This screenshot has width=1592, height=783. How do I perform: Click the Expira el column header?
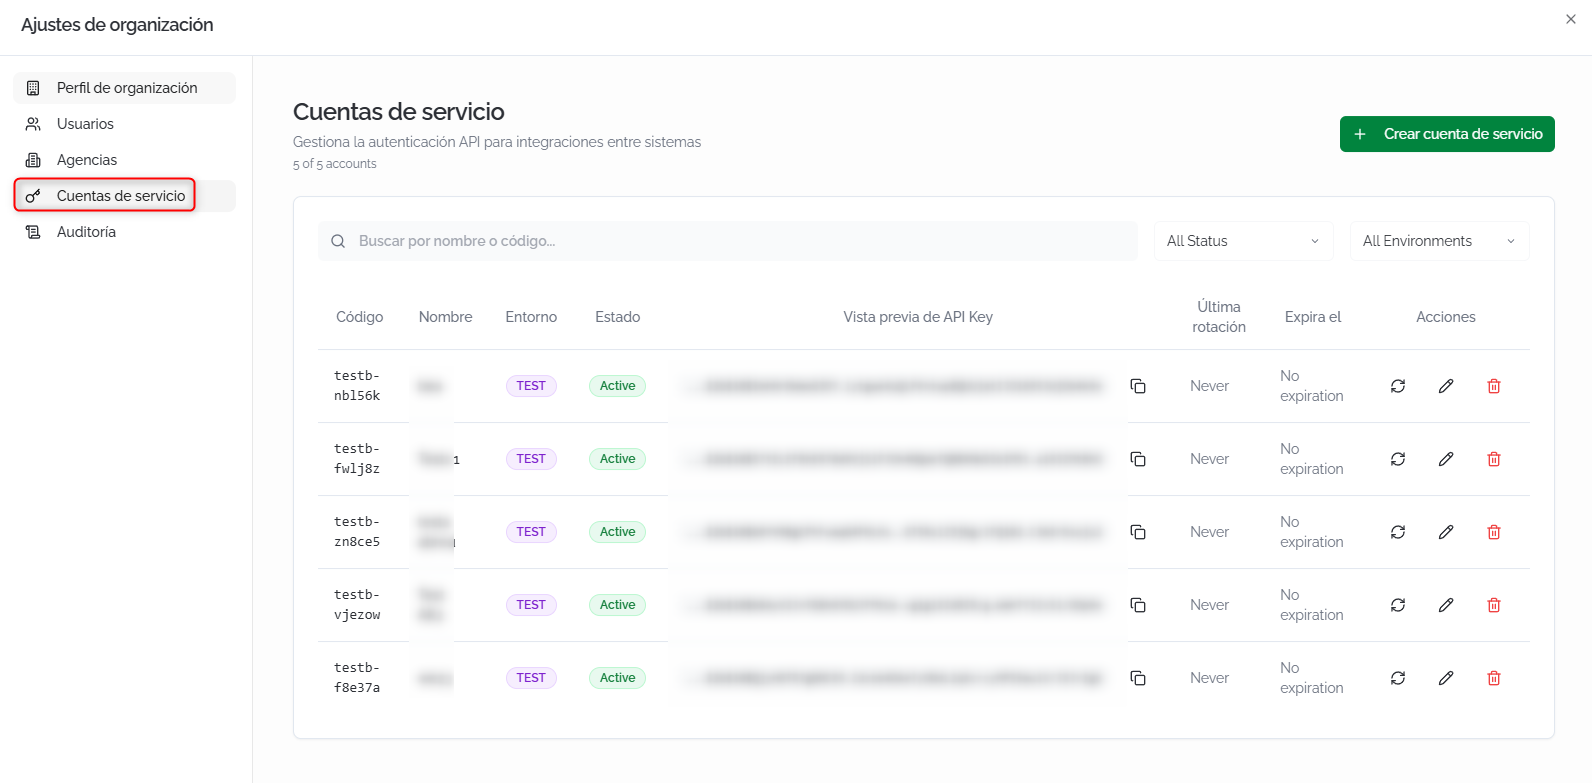pos(1313,317)
